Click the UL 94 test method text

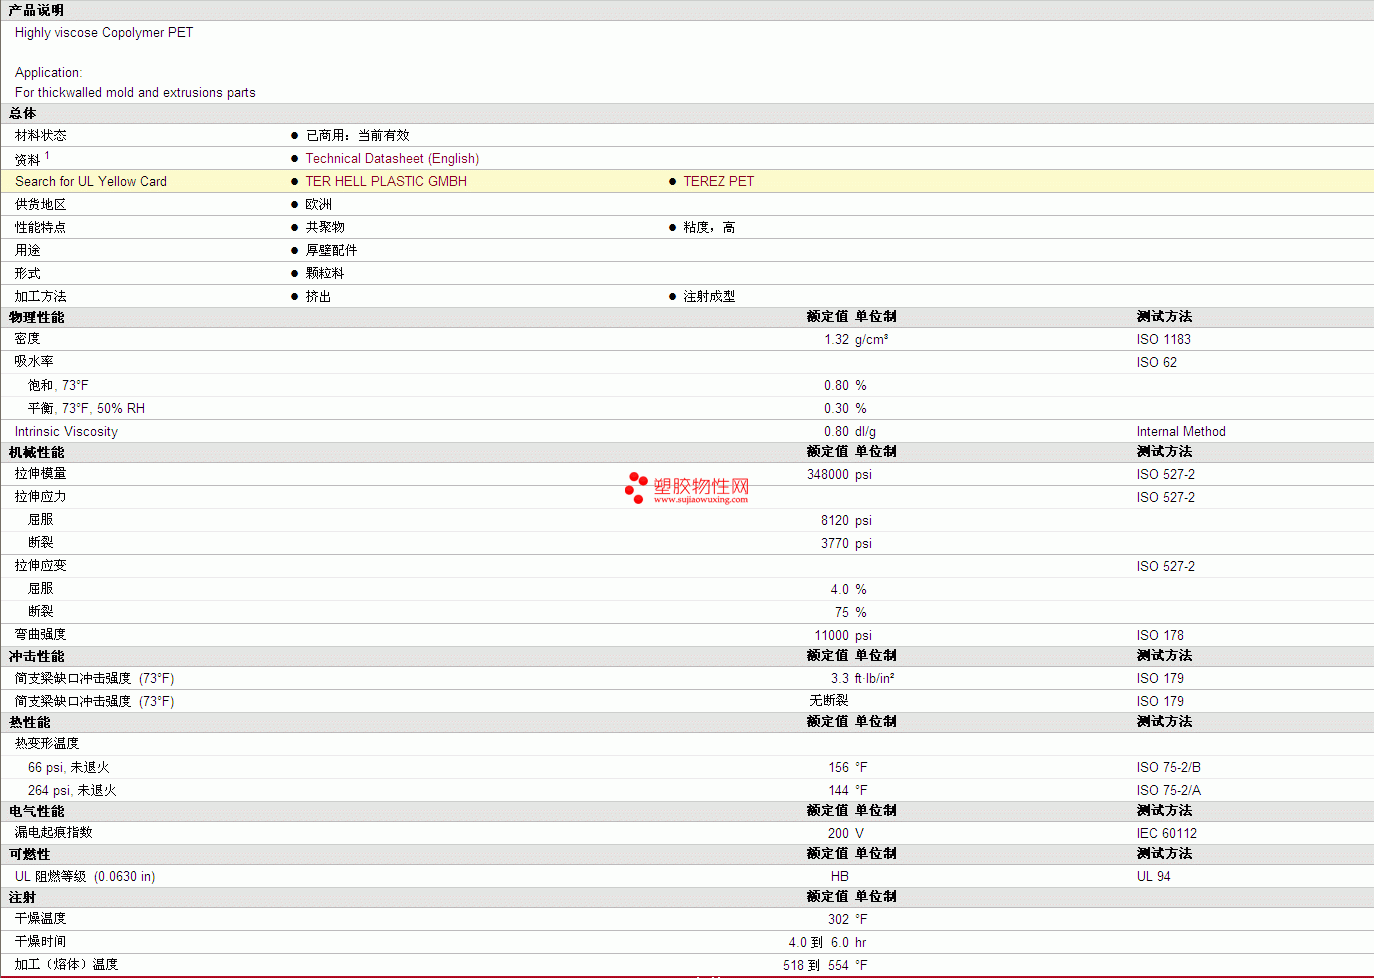[x=1153, y=877]
